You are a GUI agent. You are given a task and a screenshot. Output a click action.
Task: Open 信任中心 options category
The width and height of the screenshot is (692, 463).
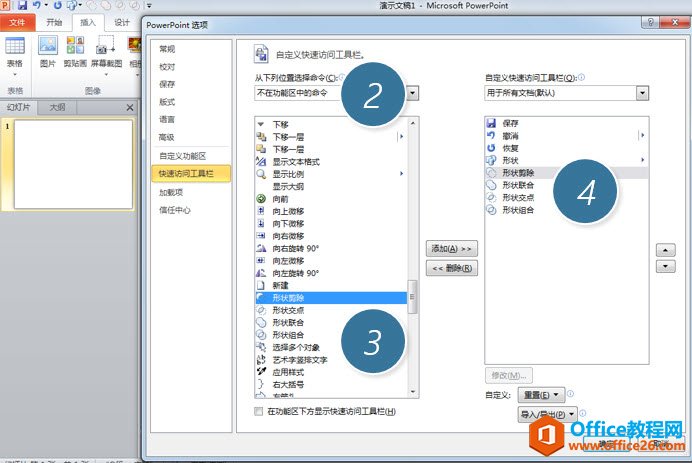191,210
